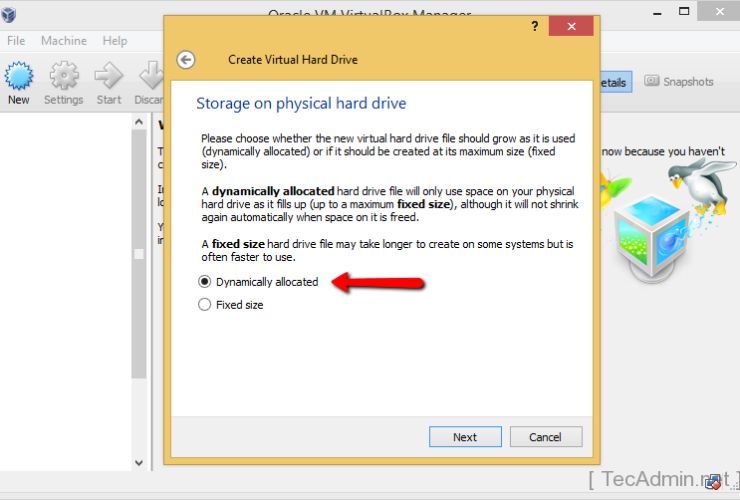Viewport: 740px width, 500px height.
Task: Click the VM list scrollbar down arrow
Action: 139,463
